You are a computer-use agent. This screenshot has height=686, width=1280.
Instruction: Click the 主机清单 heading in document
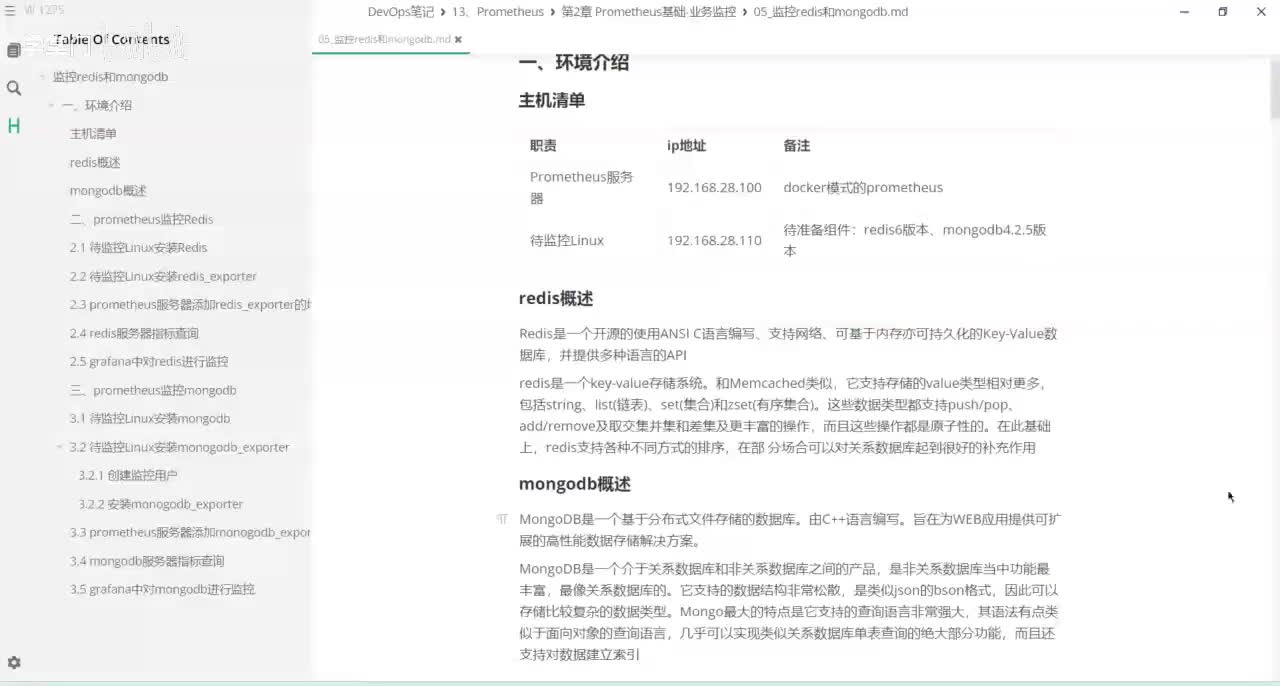click(x=552, y=100)
